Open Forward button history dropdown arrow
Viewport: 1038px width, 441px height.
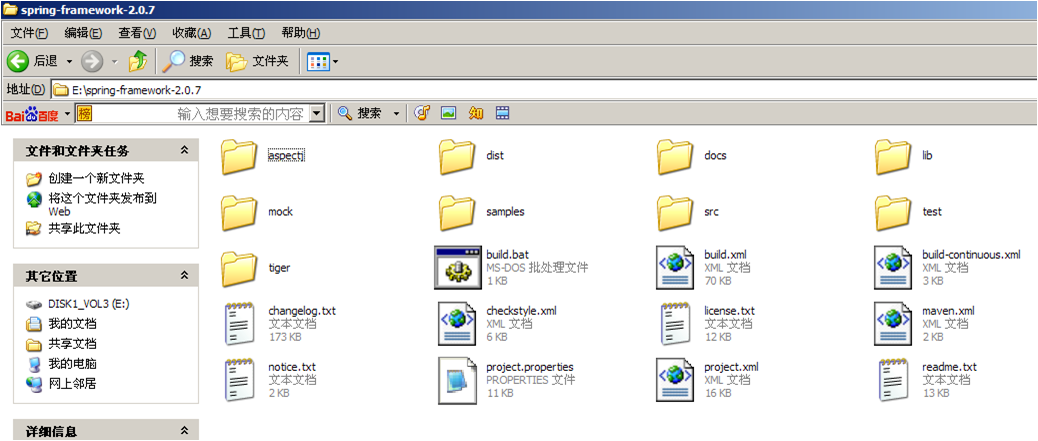point(114,62)
